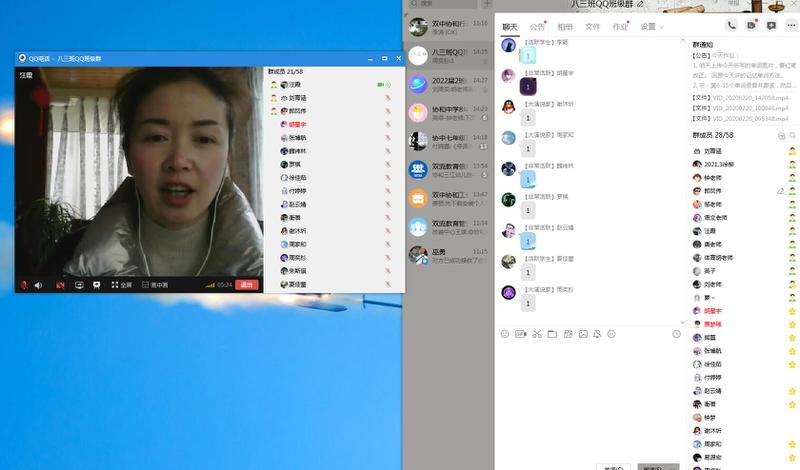Open file VID_20200220_095348.mp4 link

coord(750,118)
